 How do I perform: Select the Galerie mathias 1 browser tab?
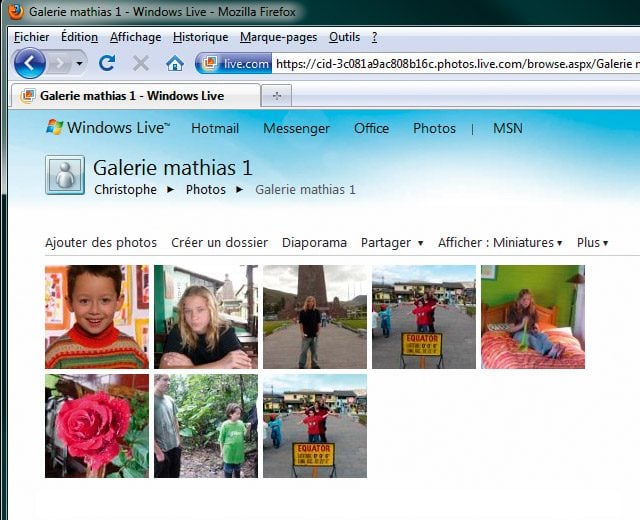[131, 96]
